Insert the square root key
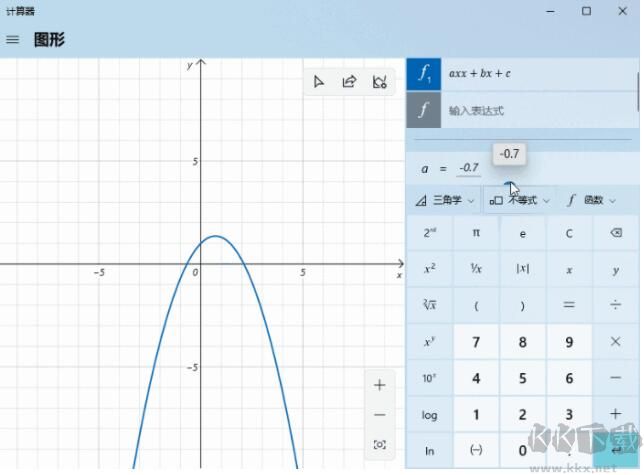Viewport: 644px width, 475px height. [x=430, y=305]
